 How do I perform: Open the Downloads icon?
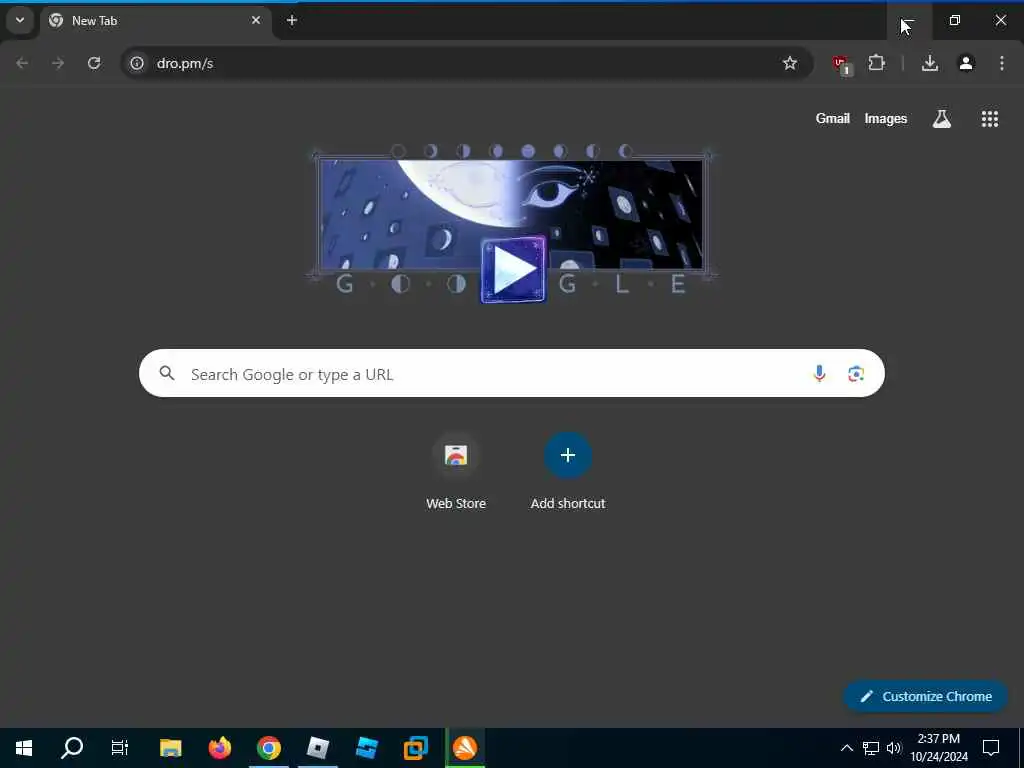pyautogui.click(x=930, y=63)
